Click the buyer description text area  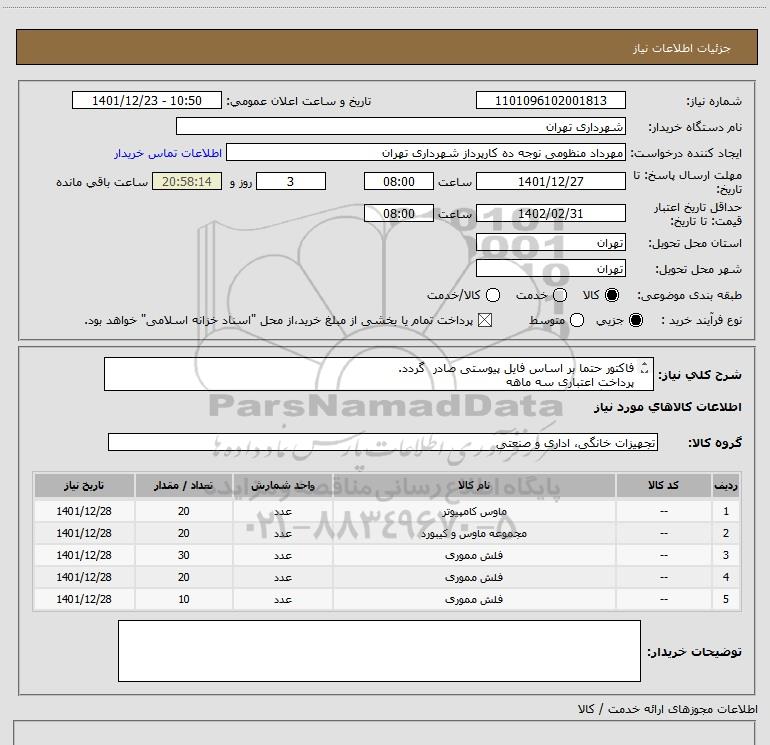379,651
